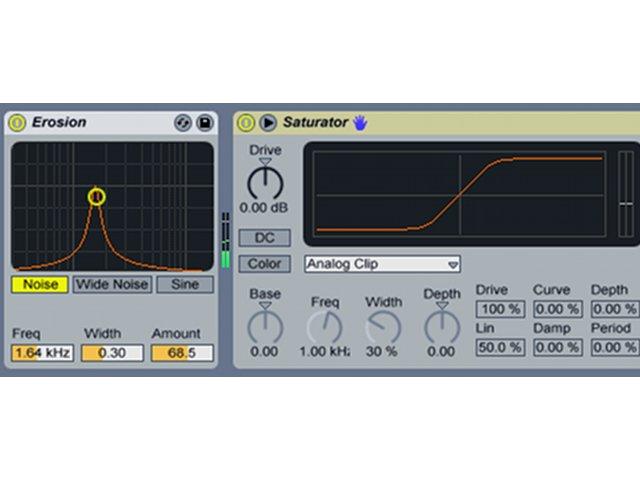
Task: Click the Saturator Drive knob
Action: (265, 183)
